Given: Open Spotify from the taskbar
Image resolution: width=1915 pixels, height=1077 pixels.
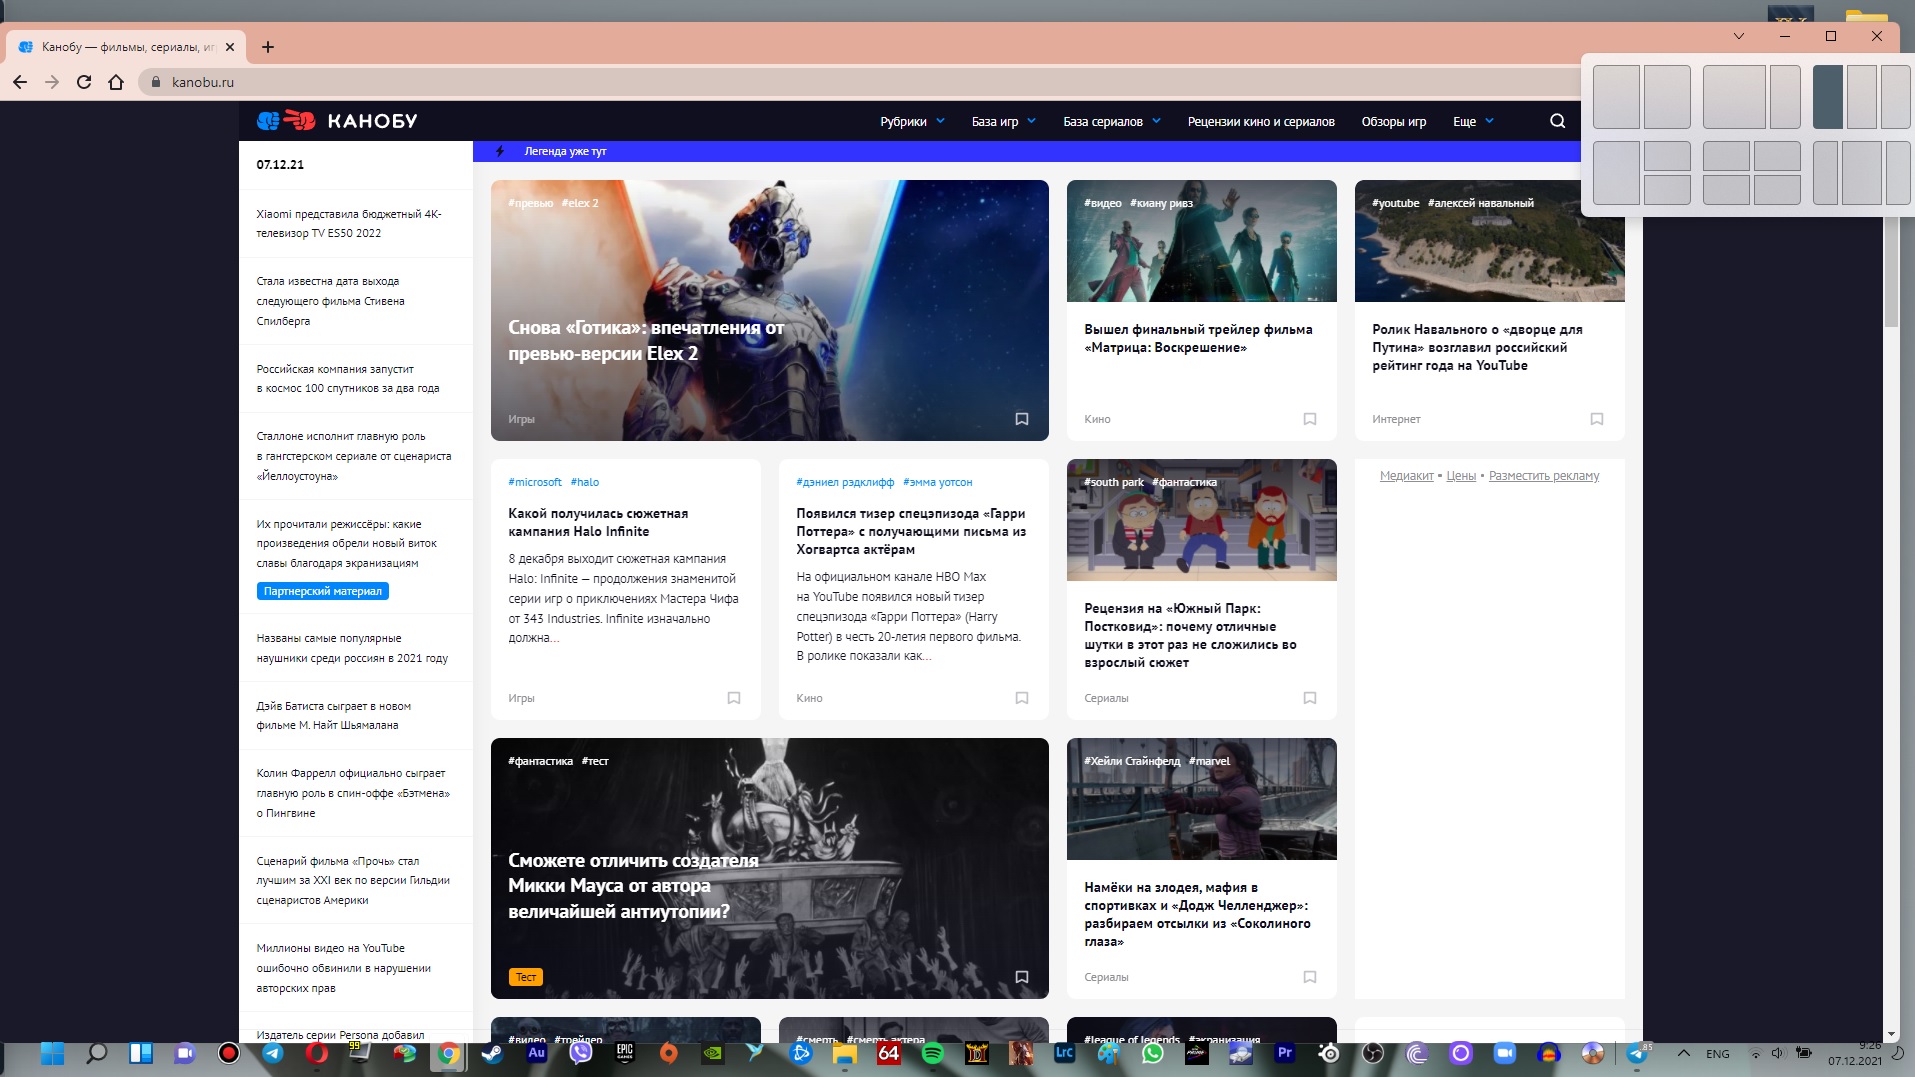Looking at the screenshot, I should (x=932, y=1054).
